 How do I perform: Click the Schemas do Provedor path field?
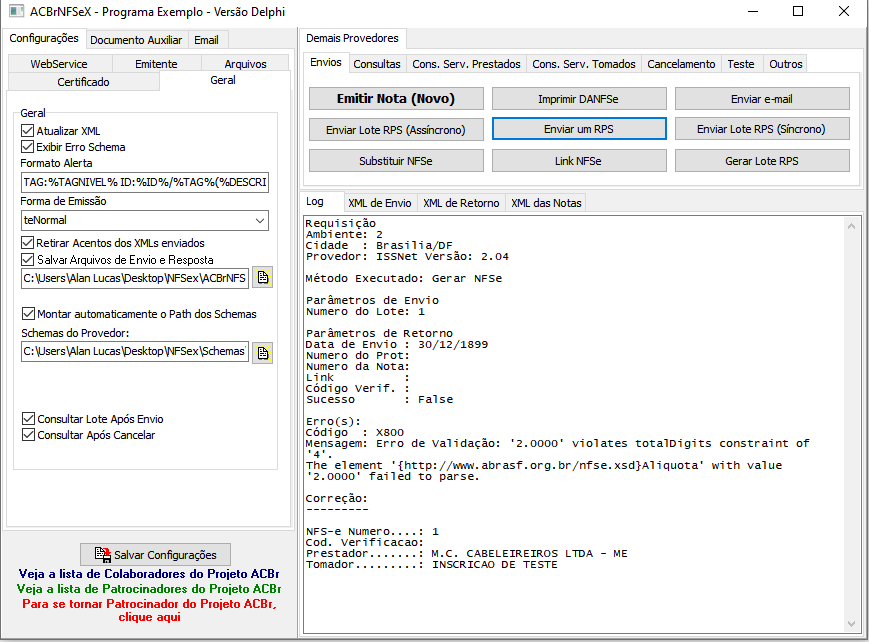(135, 351)
